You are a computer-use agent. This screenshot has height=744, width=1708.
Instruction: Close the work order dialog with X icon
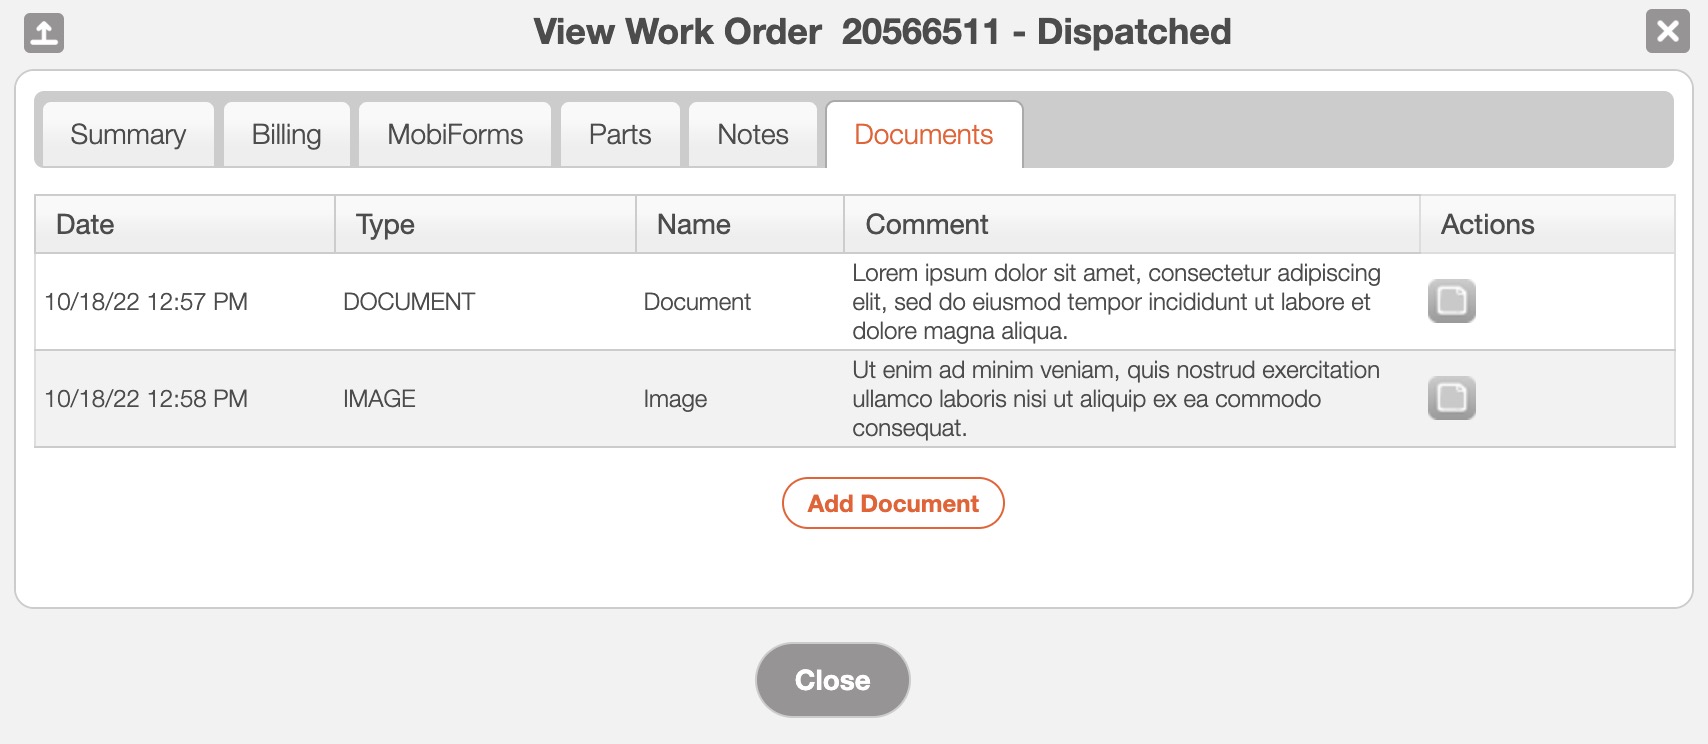(x=1667, y=32)
